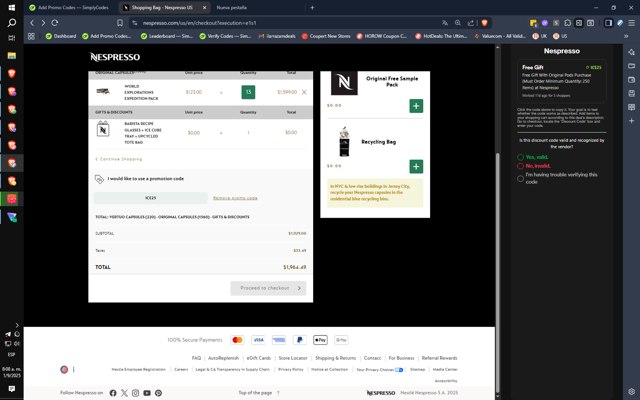Open Windows search magnifier on taskbar

11,23
